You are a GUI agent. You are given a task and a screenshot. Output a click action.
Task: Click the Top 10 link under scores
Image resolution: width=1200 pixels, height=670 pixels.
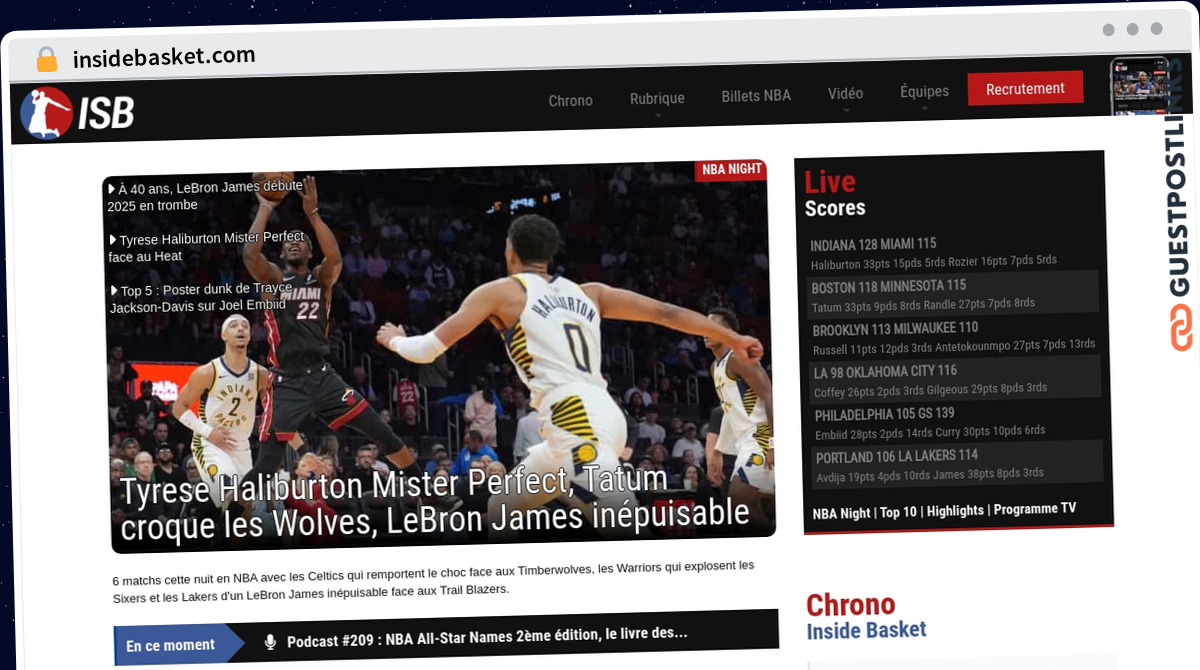click(898, 512)
